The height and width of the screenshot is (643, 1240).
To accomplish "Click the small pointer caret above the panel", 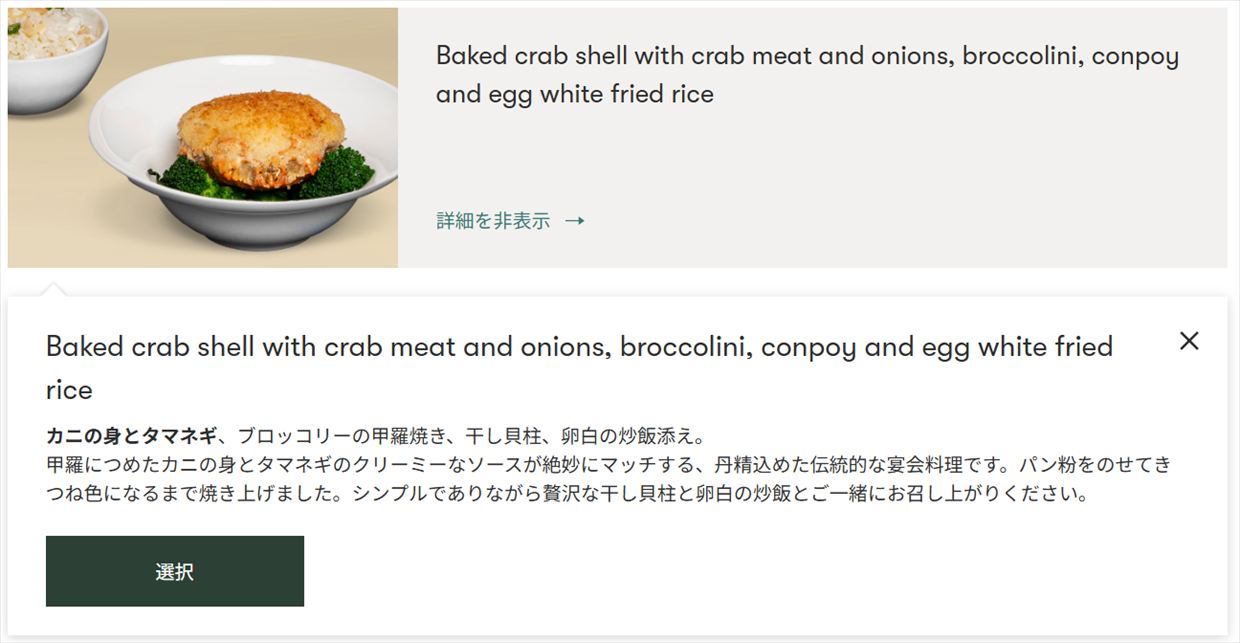I will (54, 289).
